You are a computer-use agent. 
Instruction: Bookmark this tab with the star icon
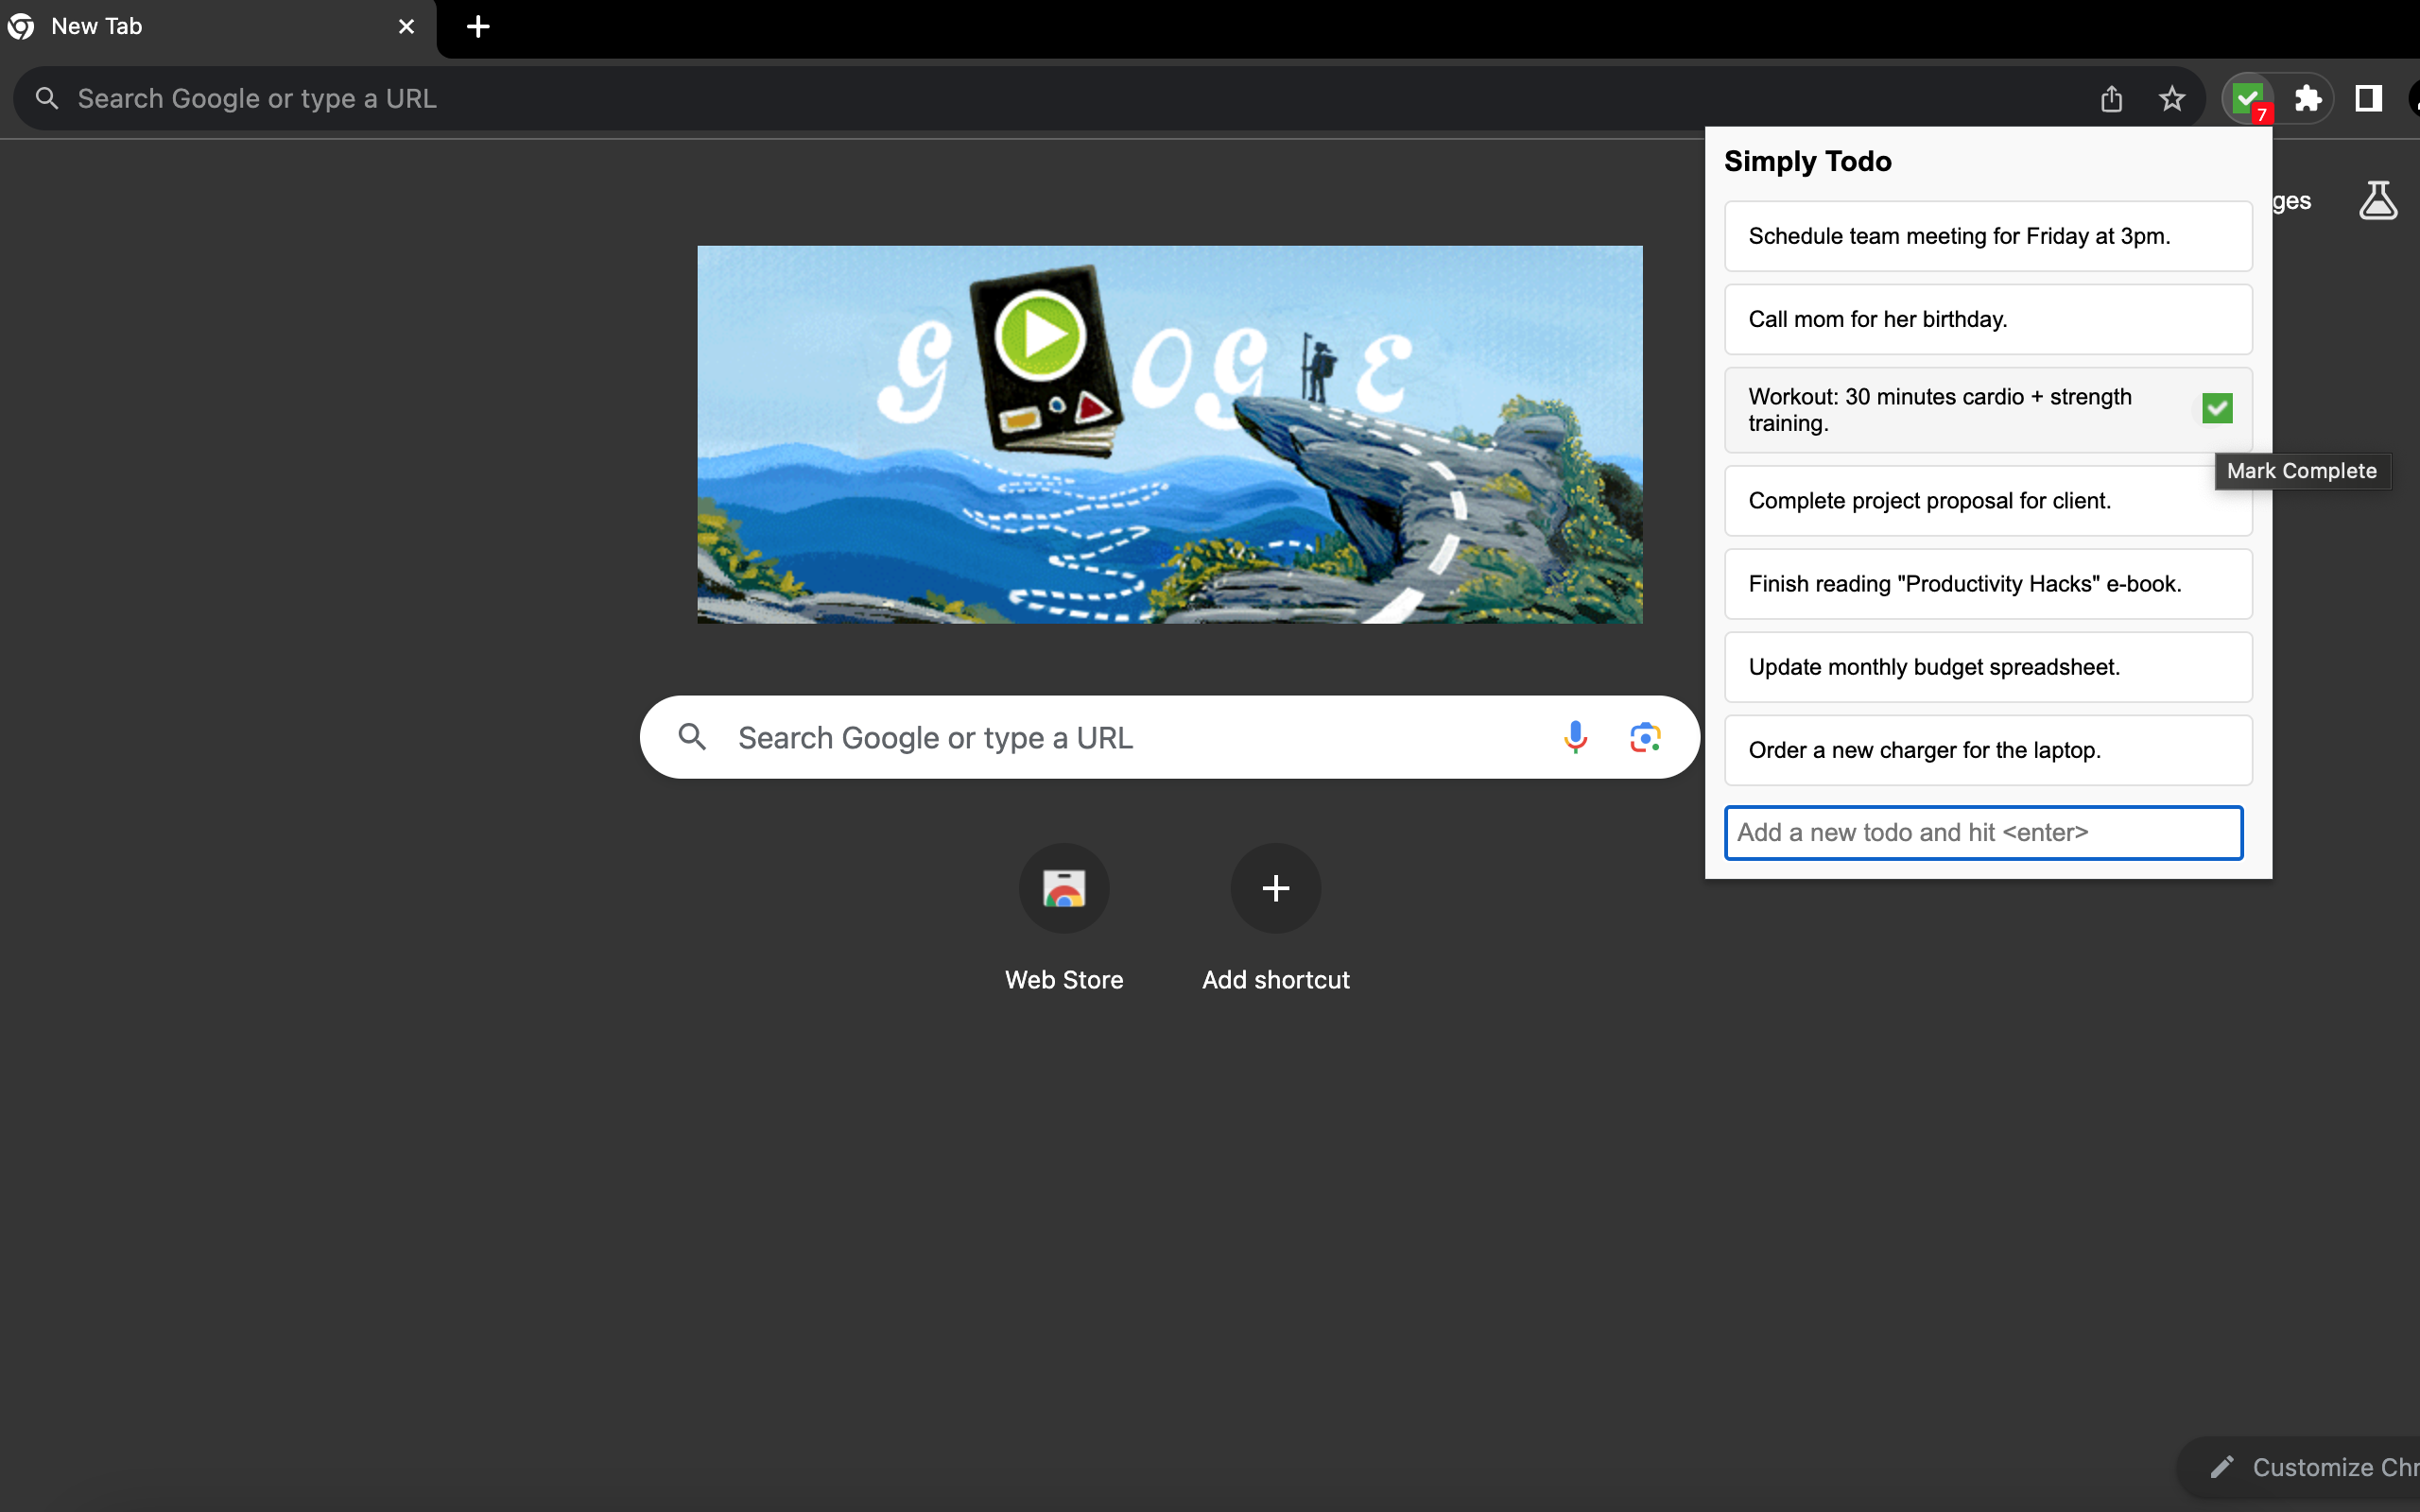click(x=2171, y=99)
